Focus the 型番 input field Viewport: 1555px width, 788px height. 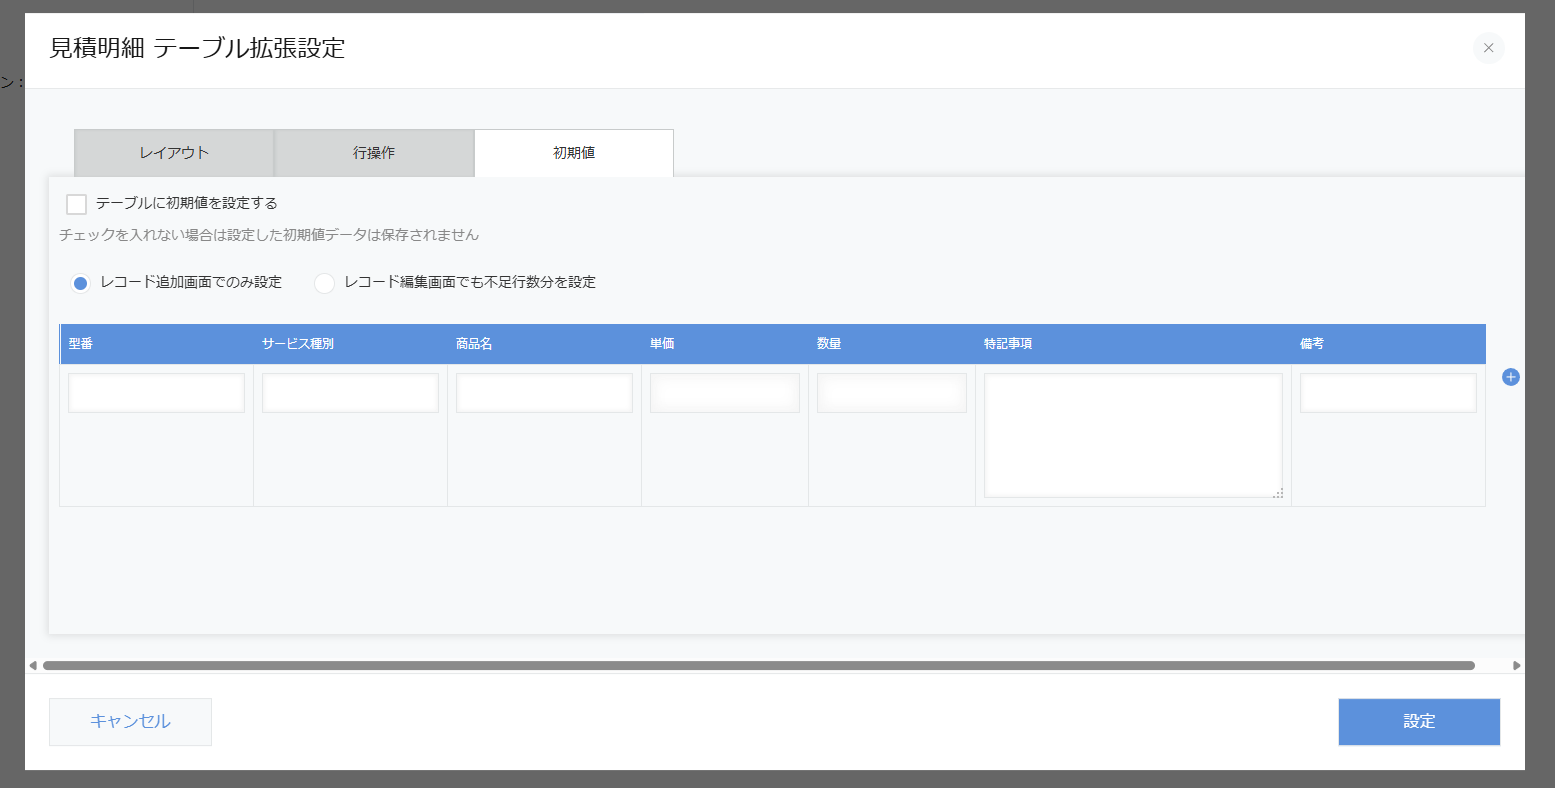coord(156,393)
